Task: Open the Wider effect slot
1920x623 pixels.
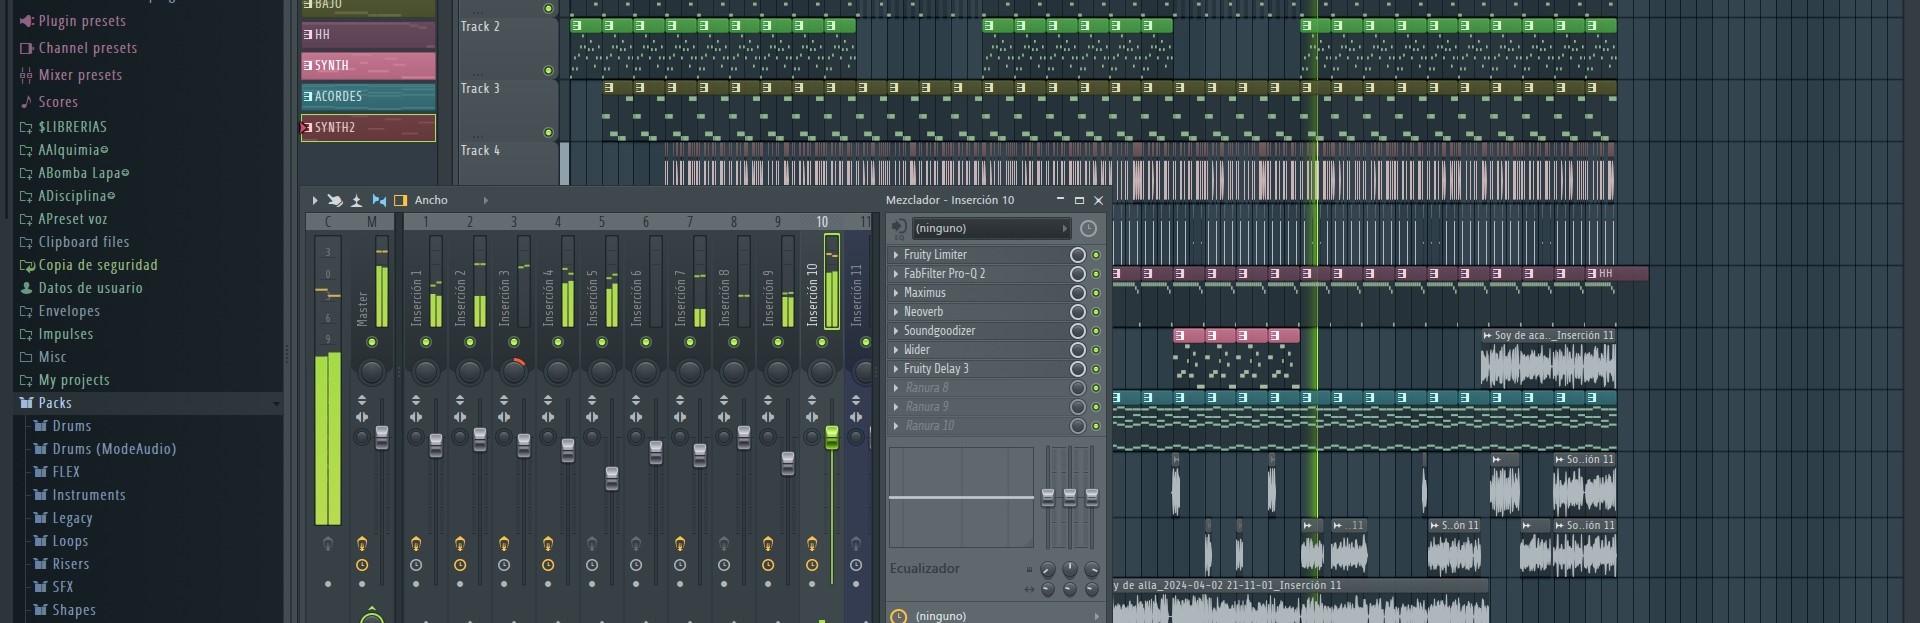Action: (x=980, y=350)
